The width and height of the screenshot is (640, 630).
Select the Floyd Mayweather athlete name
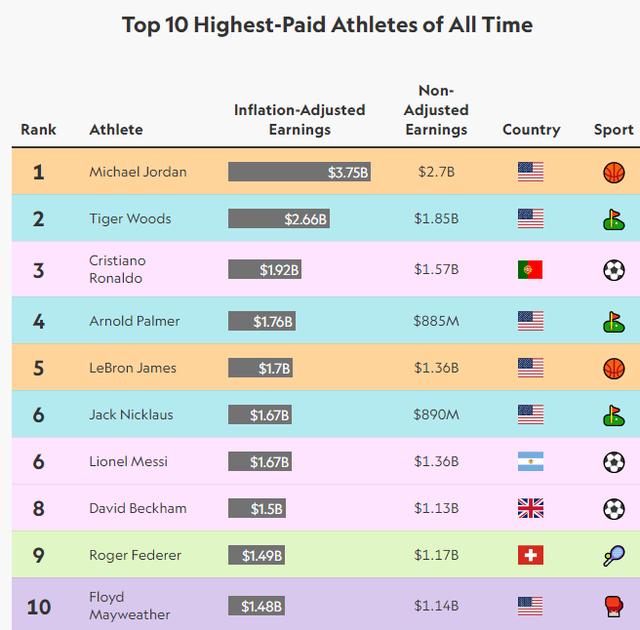pos(129,606)
